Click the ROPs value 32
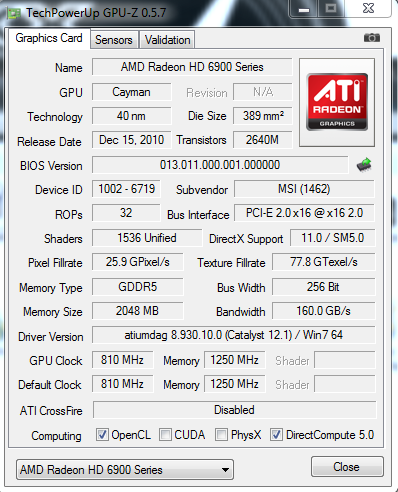The width and height of the screenshot is (398, 492). point(126,213)
